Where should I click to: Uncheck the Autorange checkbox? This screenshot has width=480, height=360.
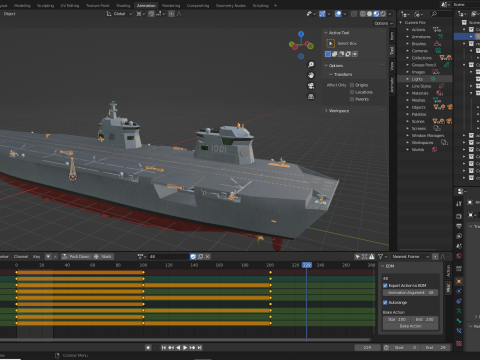coord(385,302)
